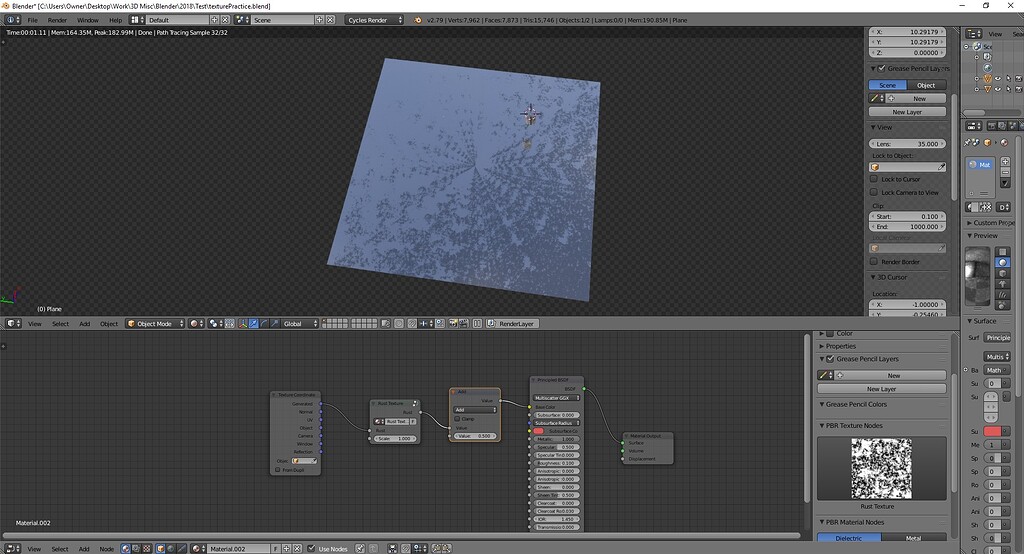Collapse the View panel
The width and height of the screenshot is (1024, 554).
[874, 127]
